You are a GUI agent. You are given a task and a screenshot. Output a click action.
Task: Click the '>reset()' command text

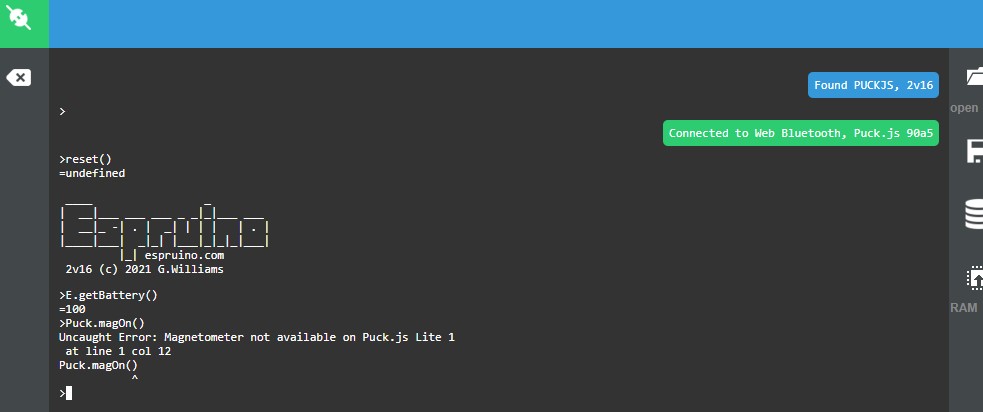click(85, 159)
